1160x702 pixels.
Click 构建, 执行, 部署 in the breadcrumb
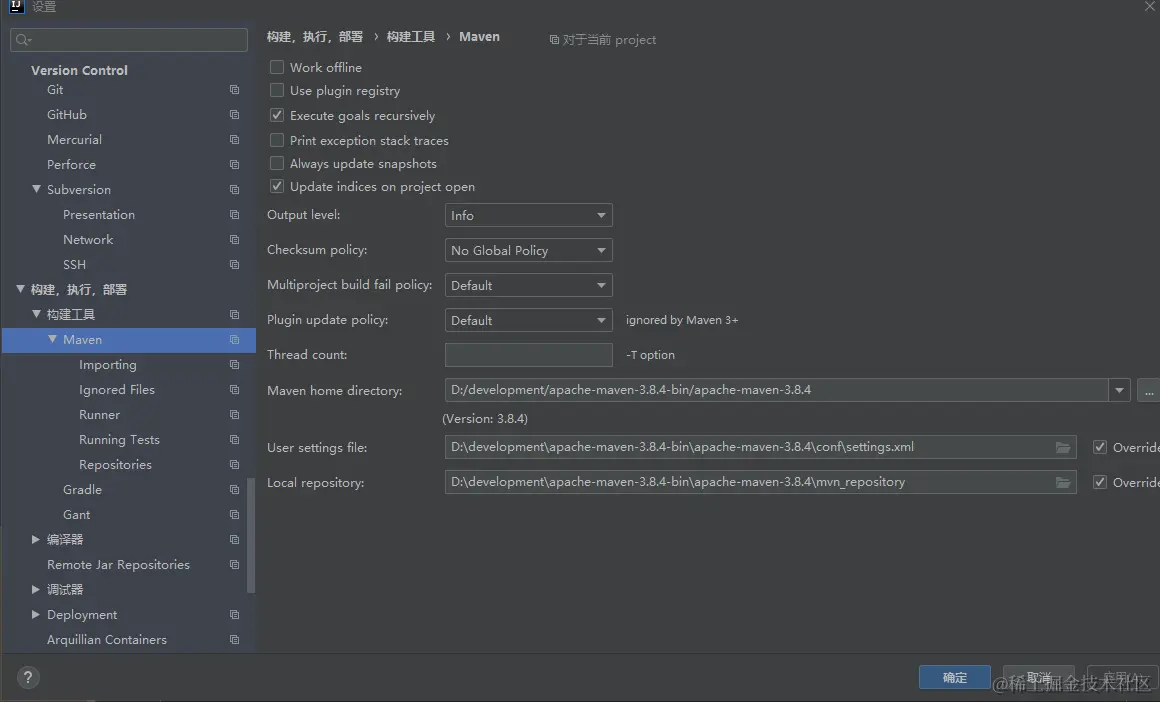315,37
